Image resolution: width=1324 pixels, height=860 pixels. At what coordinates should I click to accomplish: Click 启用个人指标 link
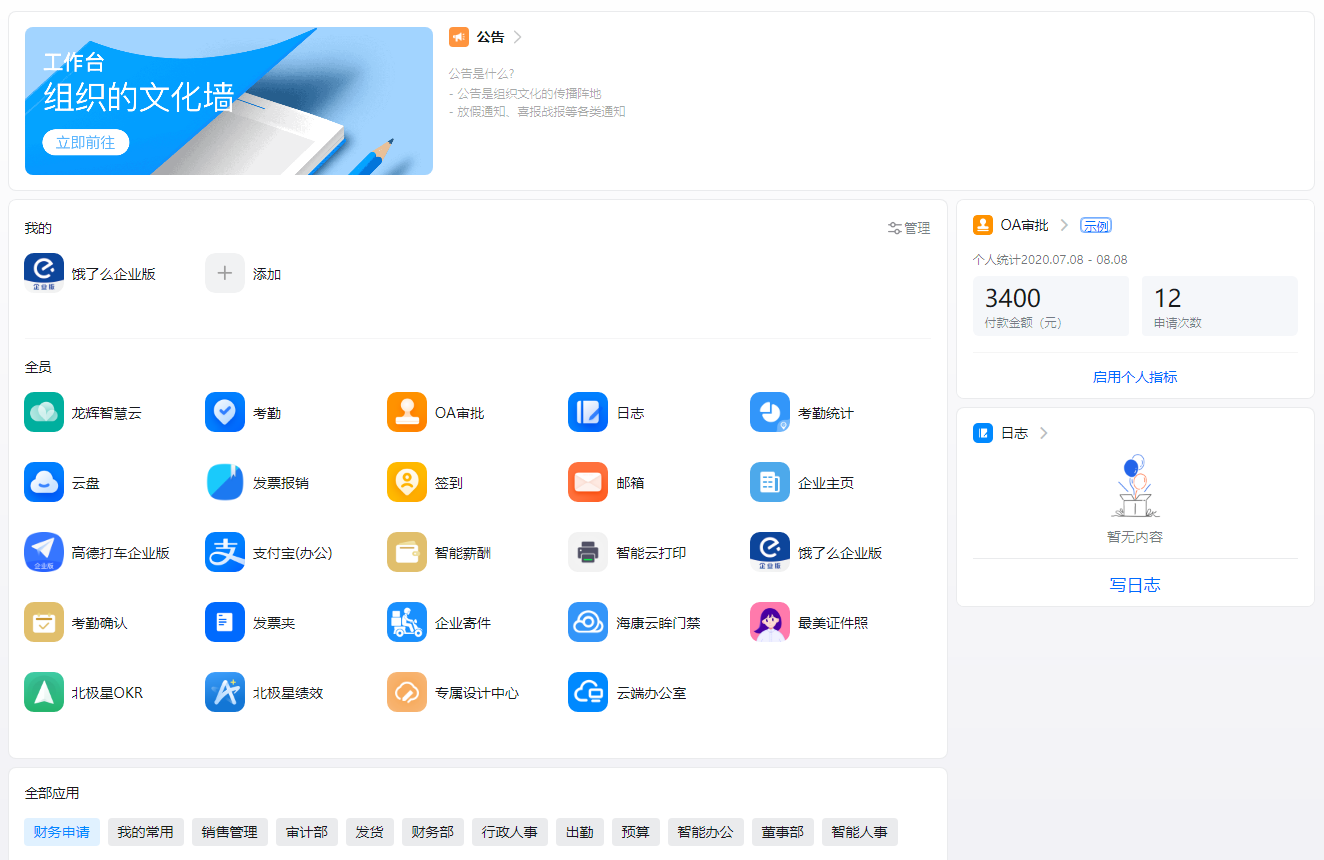pyautogui.click(x=1135, y=377)
